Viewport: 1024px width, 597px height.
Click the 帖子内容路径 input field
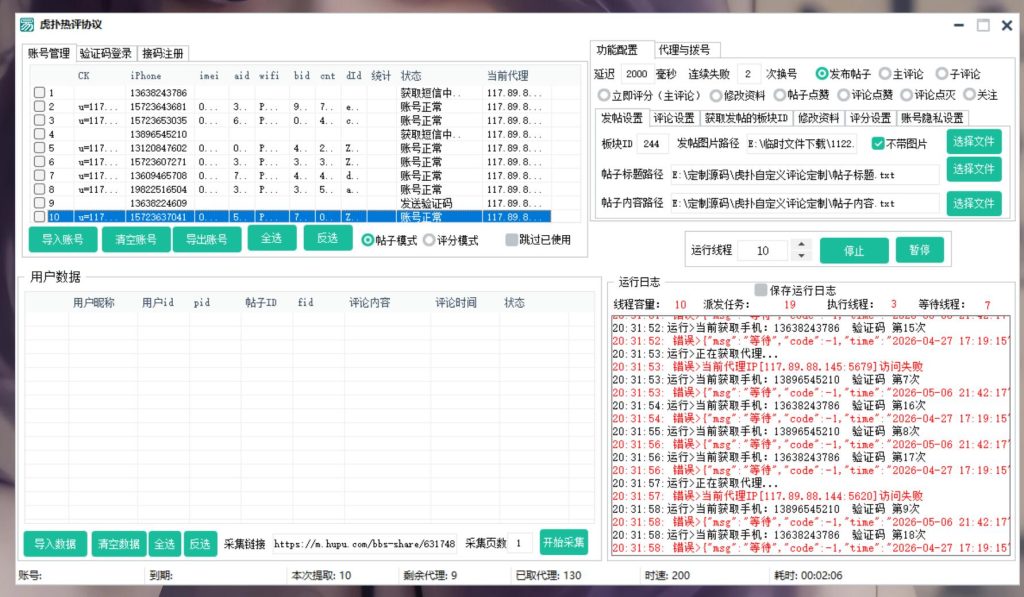pyautogui.click(x=805, y=203)
